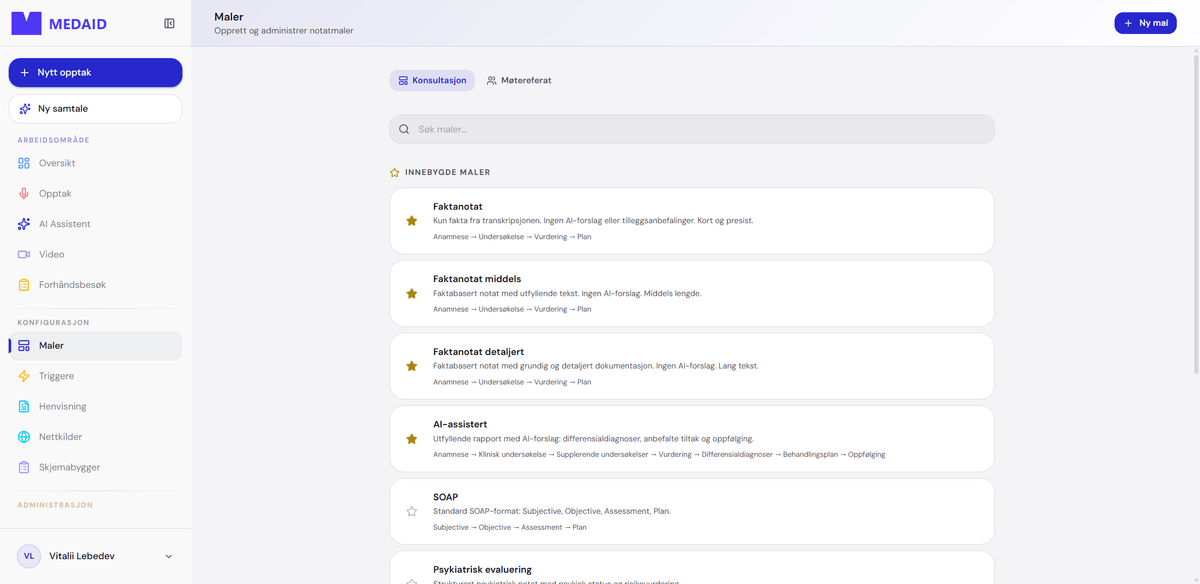Screen dimensions: 1200x584
Task: Open Triggere lightning icon
Action: pyautogui.click(x=24, y=376)
